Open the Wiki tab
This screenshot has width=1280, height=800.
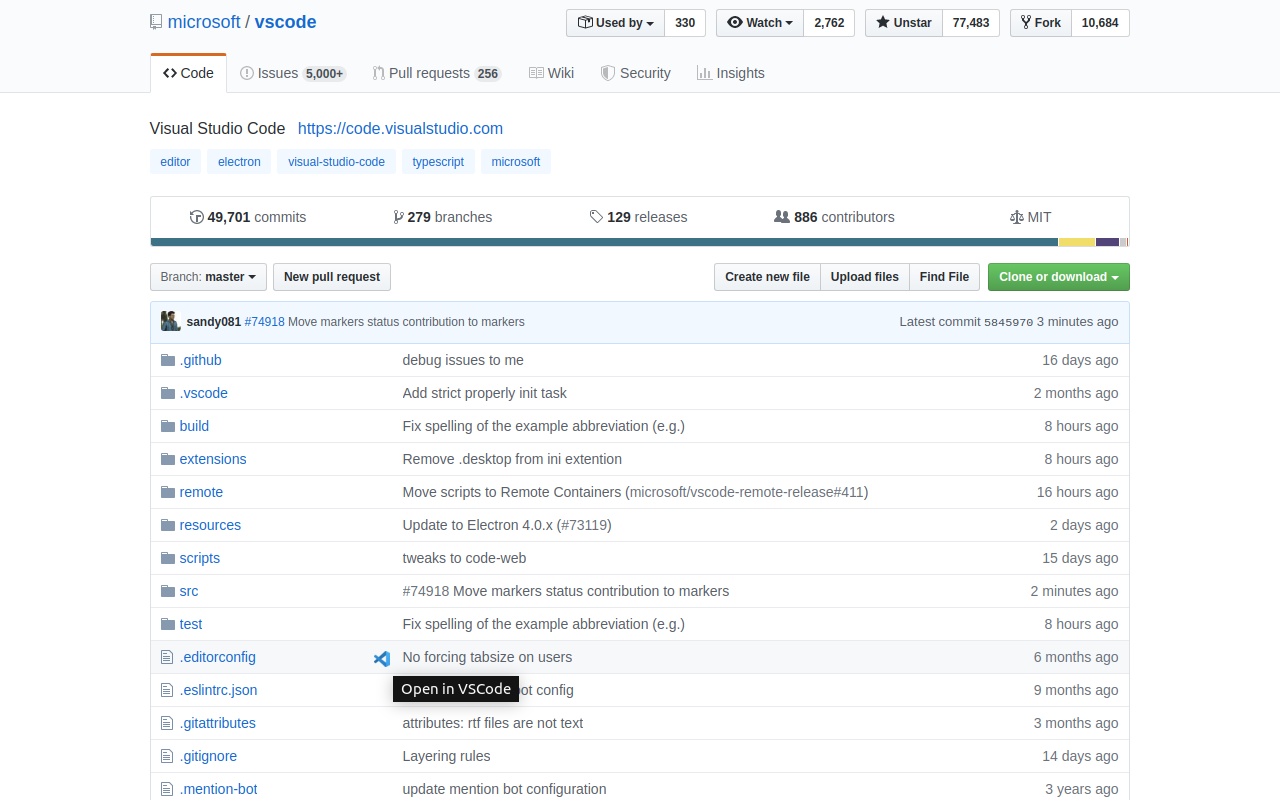click(551, 73)
